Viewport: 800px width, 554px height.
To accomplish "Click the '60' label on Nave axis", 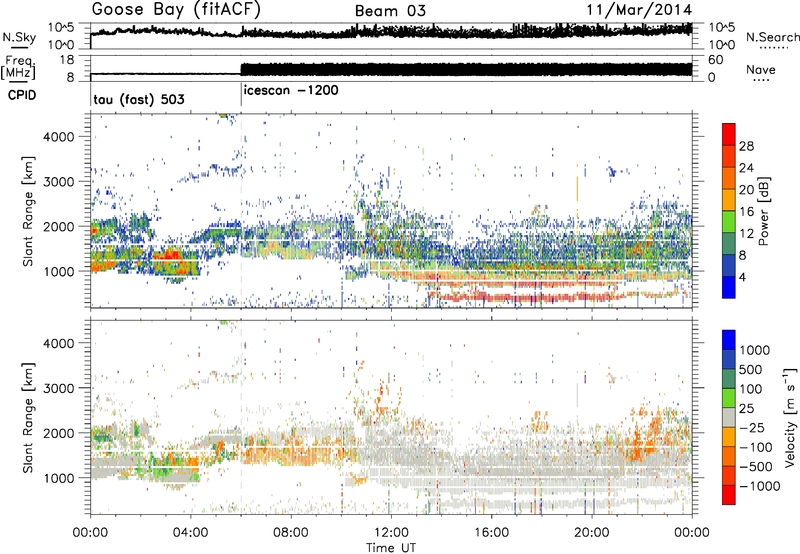I will [715, 60].
